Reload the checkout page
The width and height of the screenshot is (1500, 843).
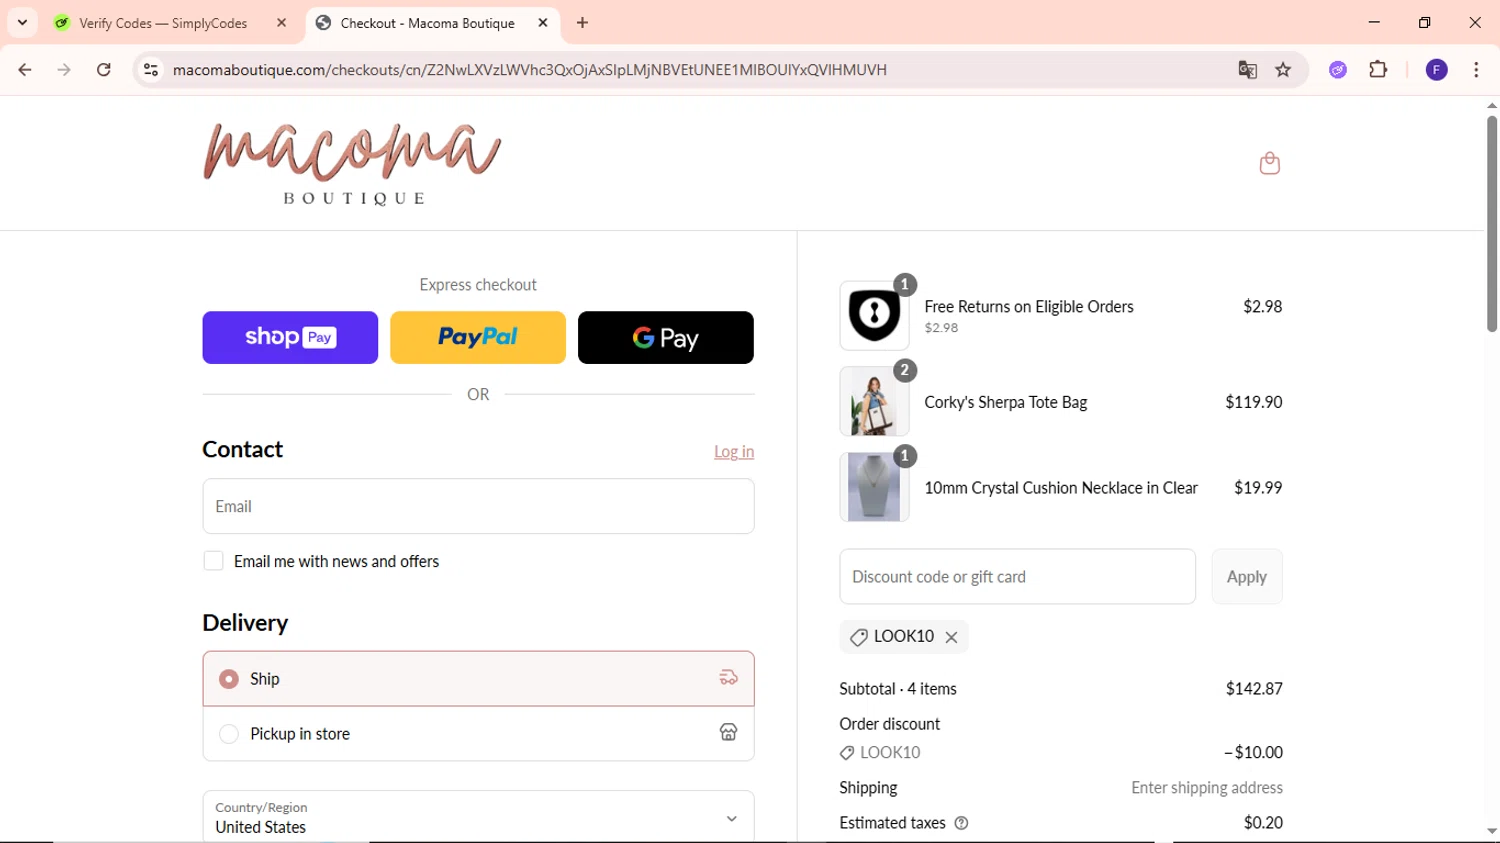(104, 70)
